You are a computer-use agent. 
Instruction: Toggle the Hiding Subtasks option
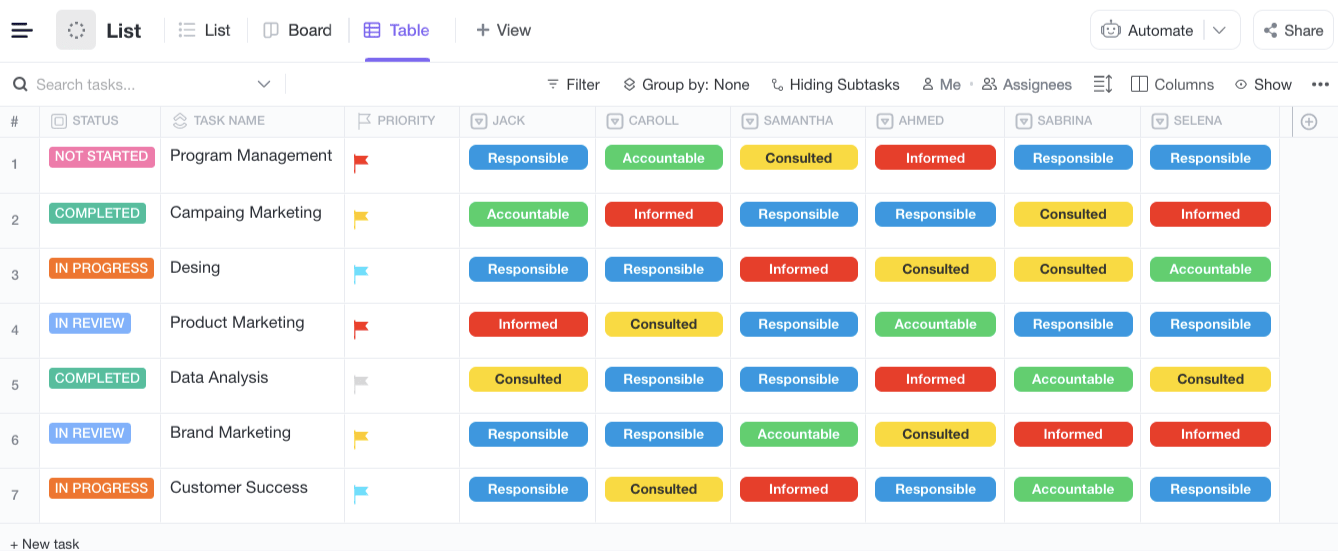click(x=835, y=85)
